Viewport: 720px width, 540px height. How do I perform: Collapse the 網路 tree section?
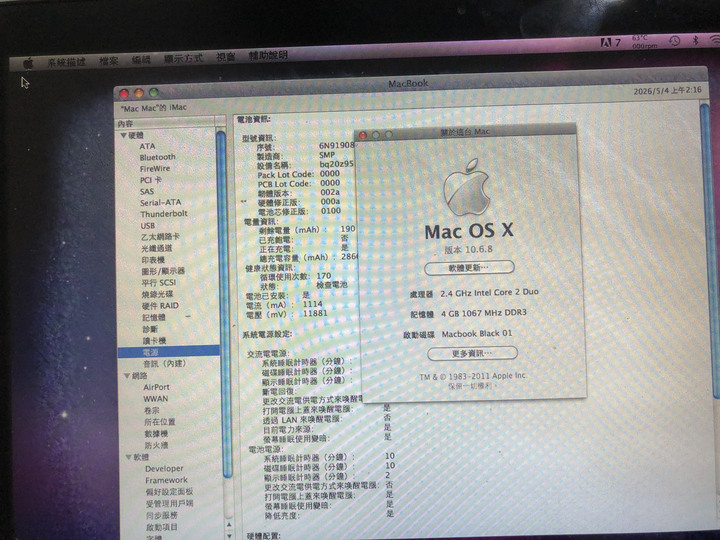click(127, 376)
